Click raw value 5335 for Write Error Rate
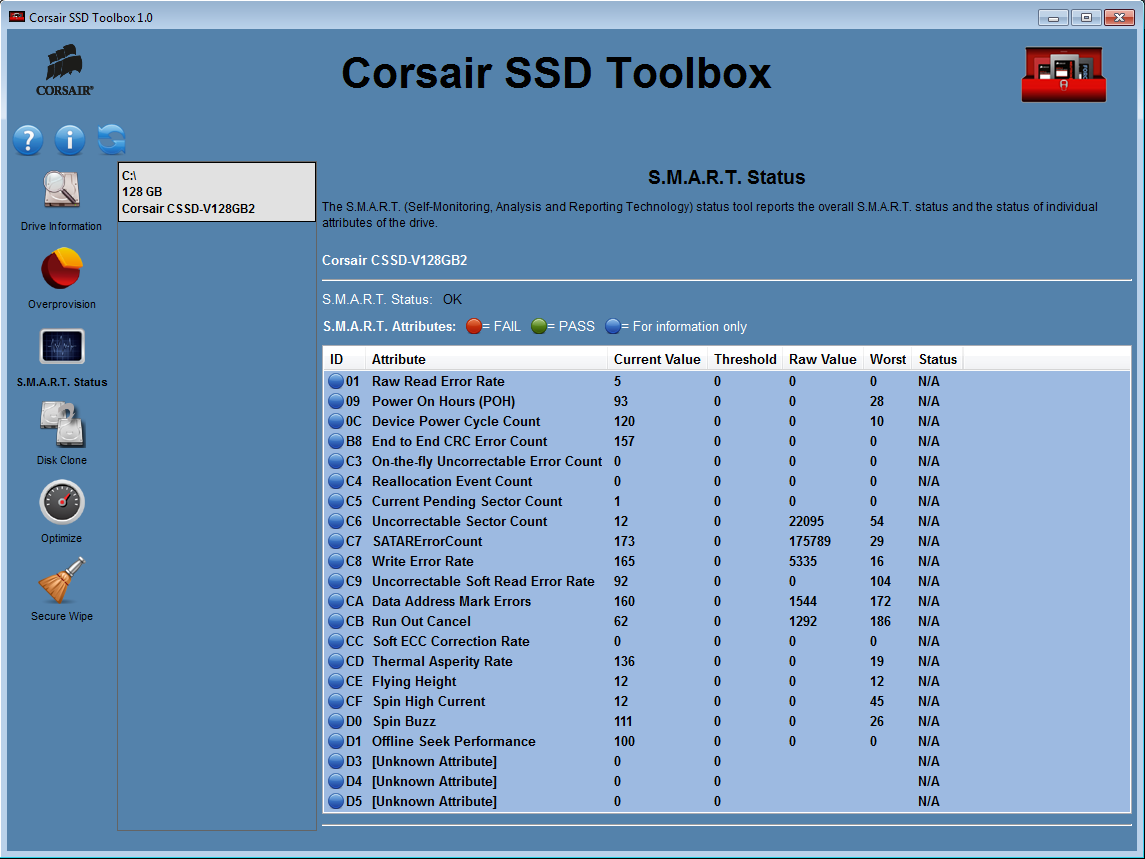 803,562
